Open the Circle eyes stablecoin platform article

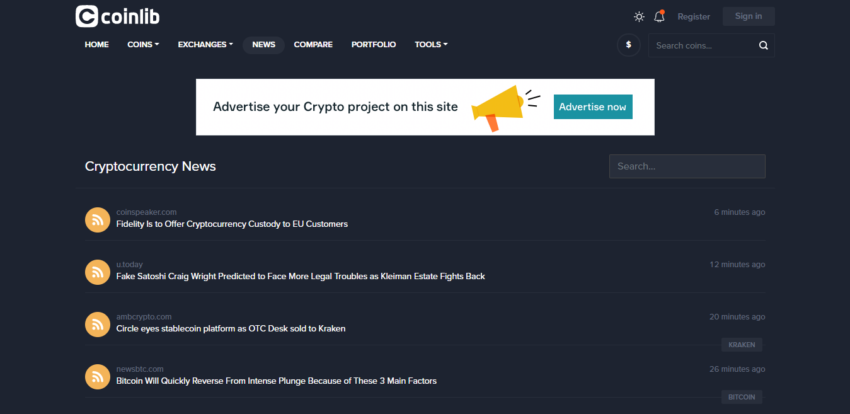click(231, 328)
